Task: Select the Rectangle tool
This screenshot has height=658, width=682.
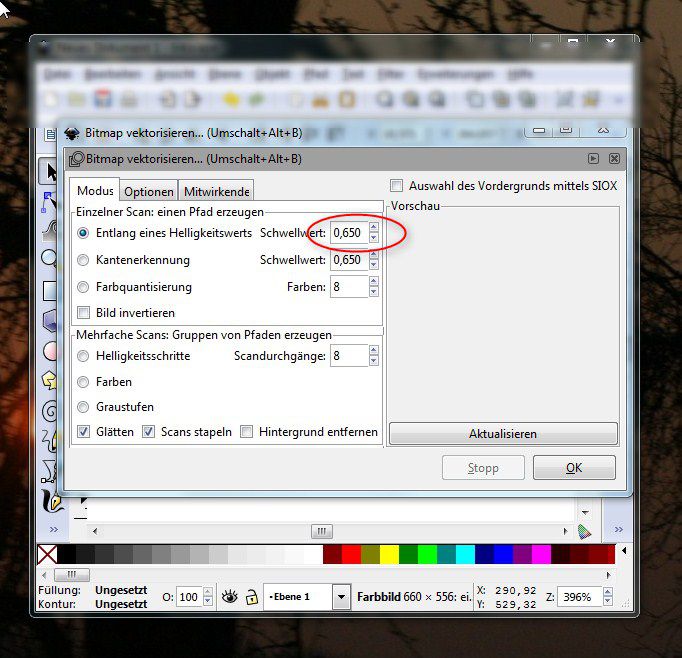Action: click(50, 291)
